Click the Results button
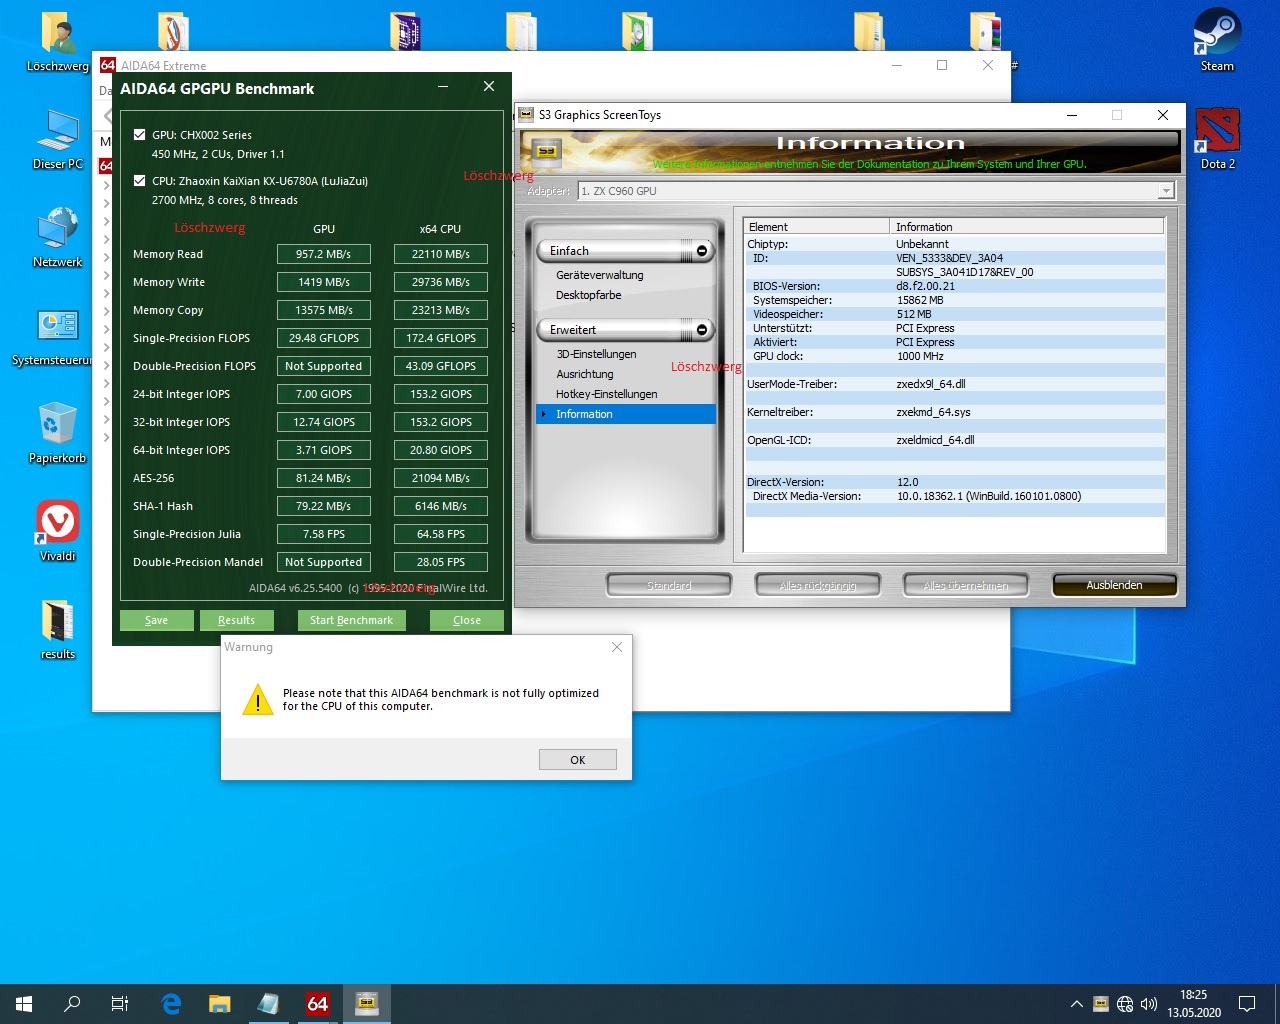1280x1024 pixels. [236, 620]
